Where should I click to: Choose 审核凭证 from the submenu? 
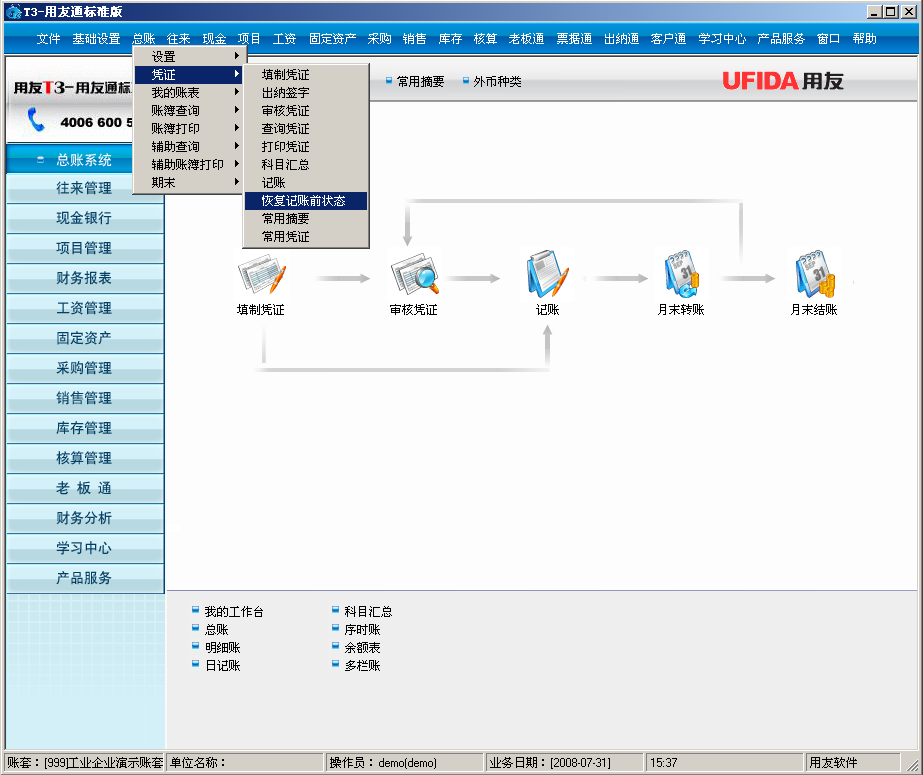[306, 111]
